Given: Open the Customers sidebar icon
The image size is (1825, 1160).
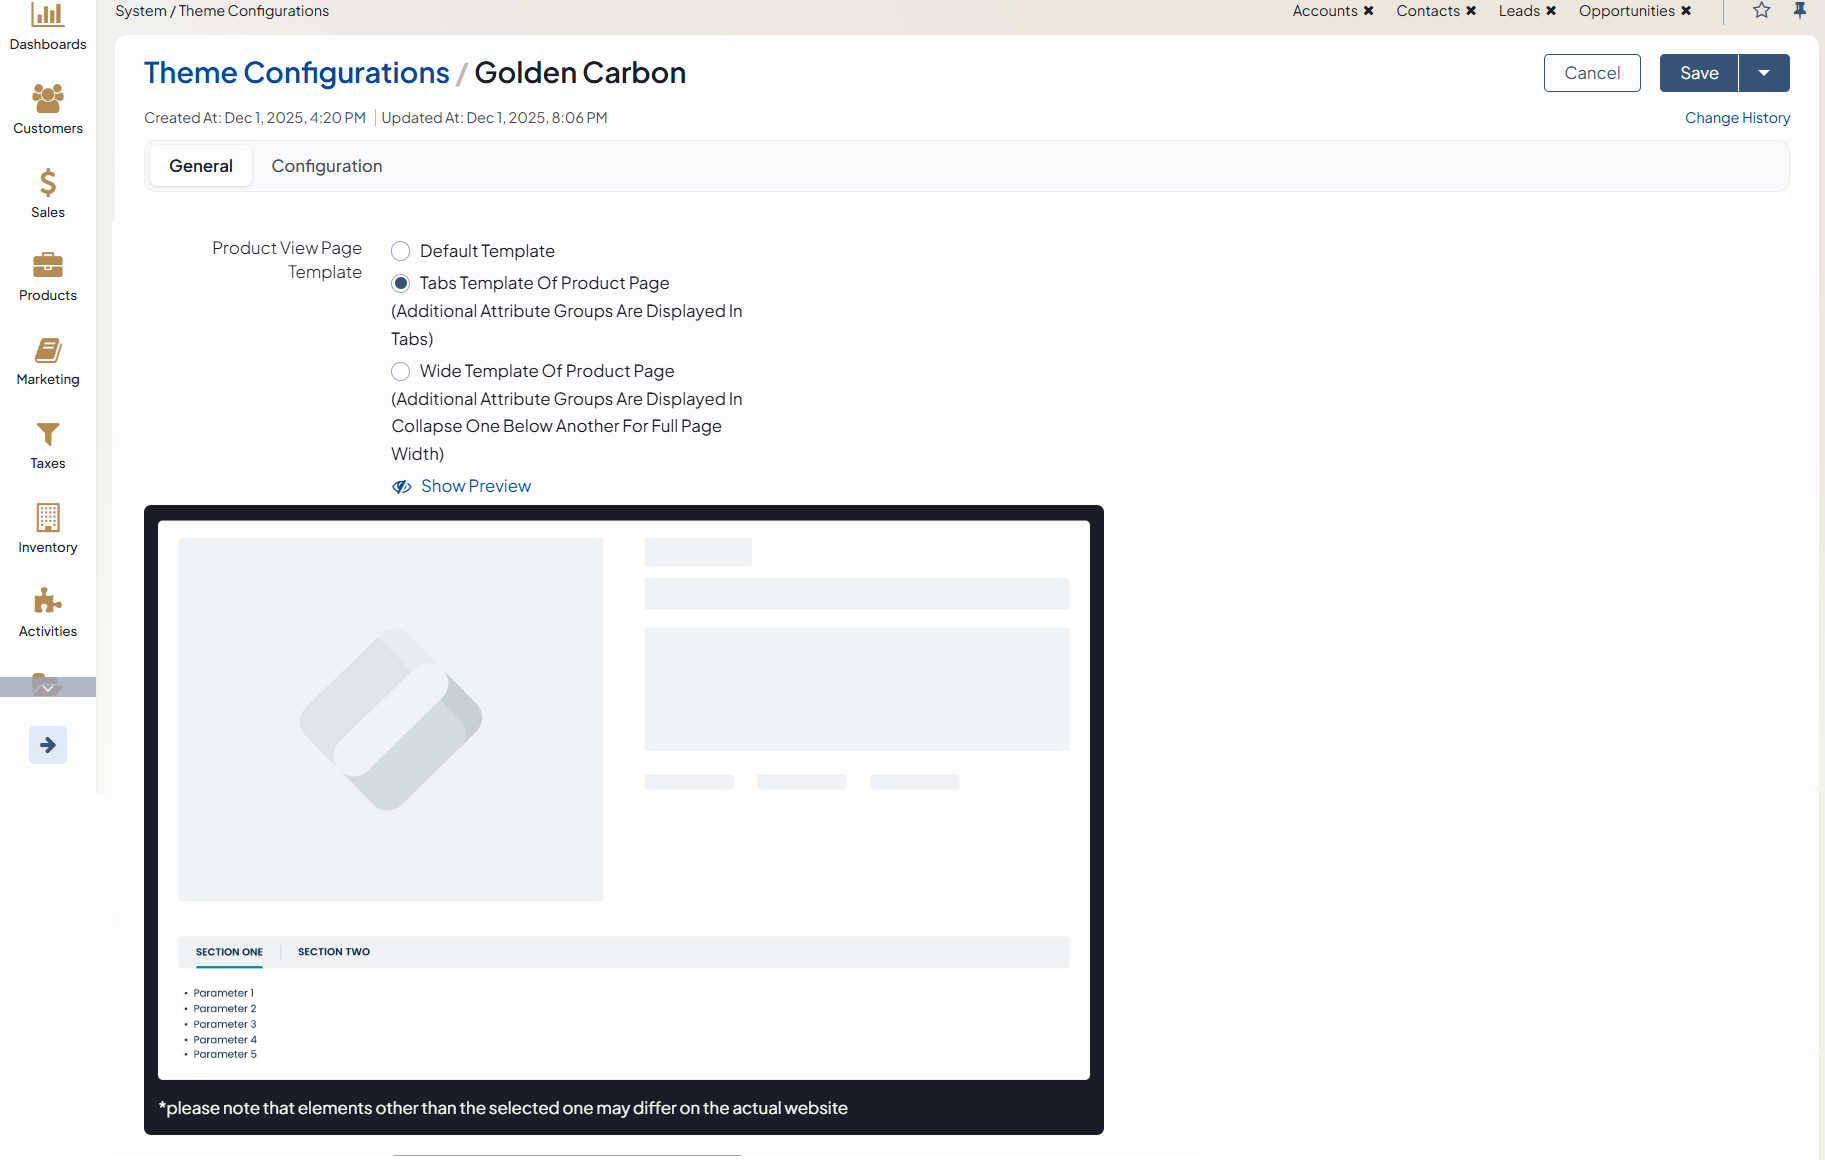Looking at the screenshot, I should (x=47, y=98).
